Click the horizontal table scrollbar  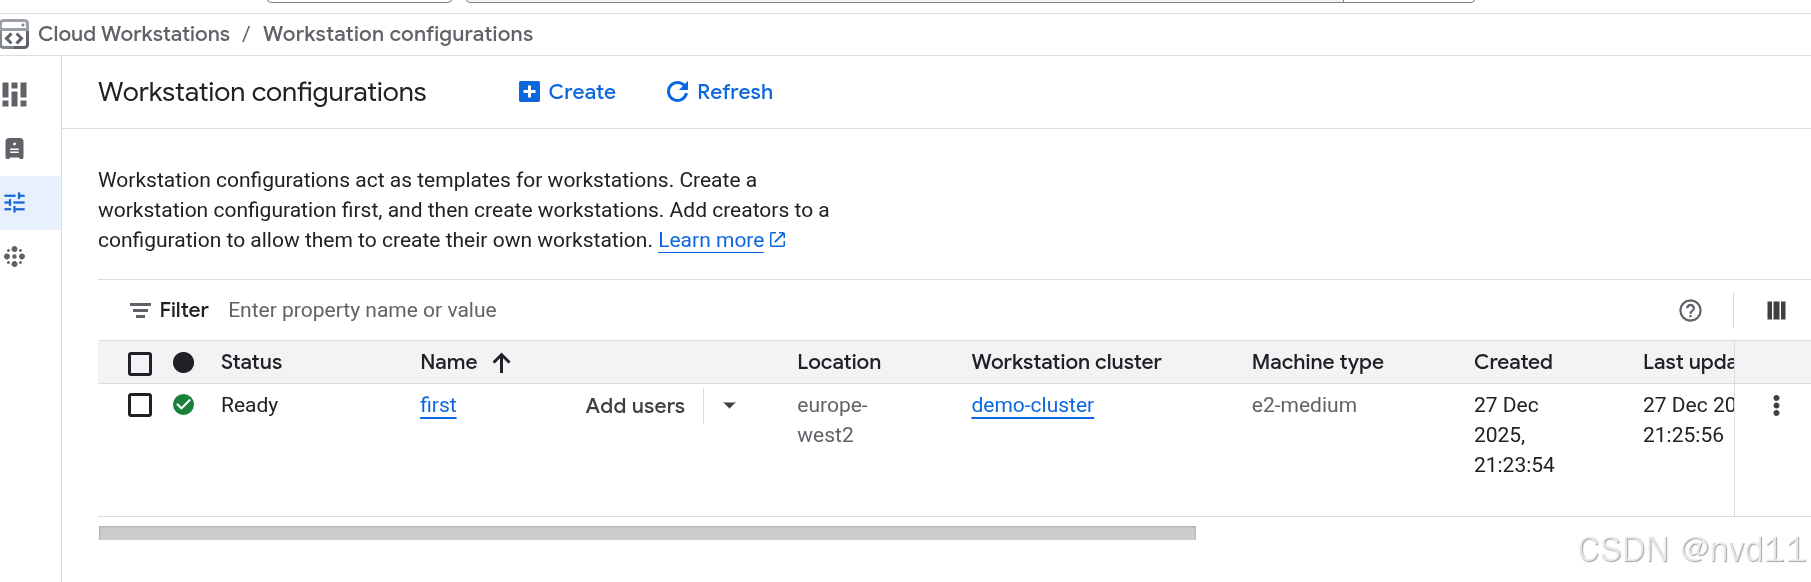pos(647,533)
